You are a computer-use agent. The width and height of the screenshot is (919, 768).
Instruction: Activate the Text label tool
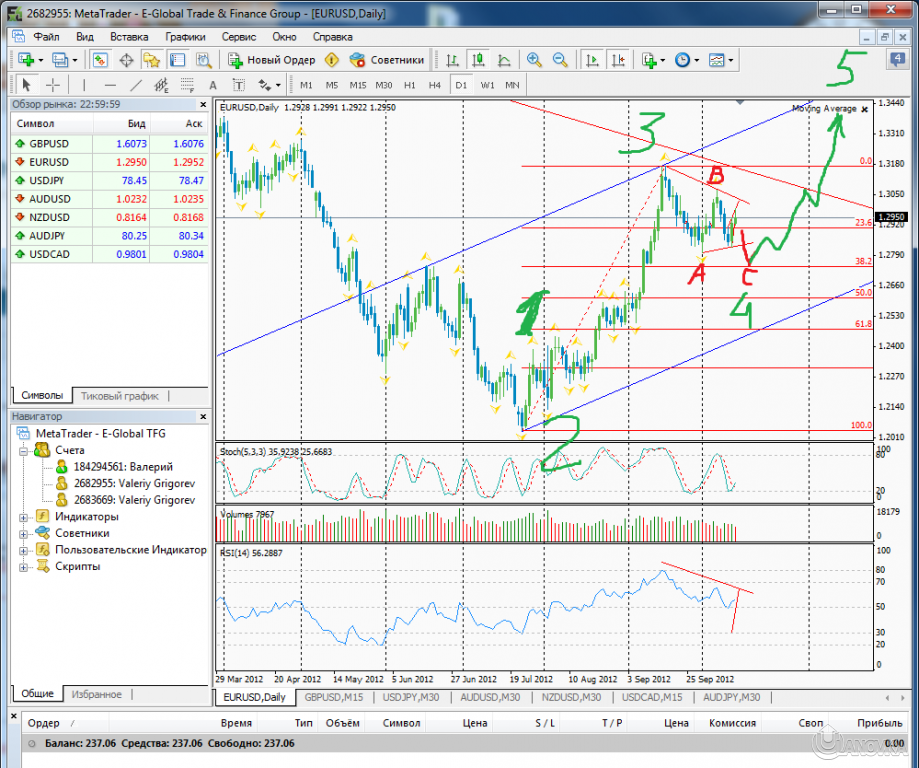point(238,82)
